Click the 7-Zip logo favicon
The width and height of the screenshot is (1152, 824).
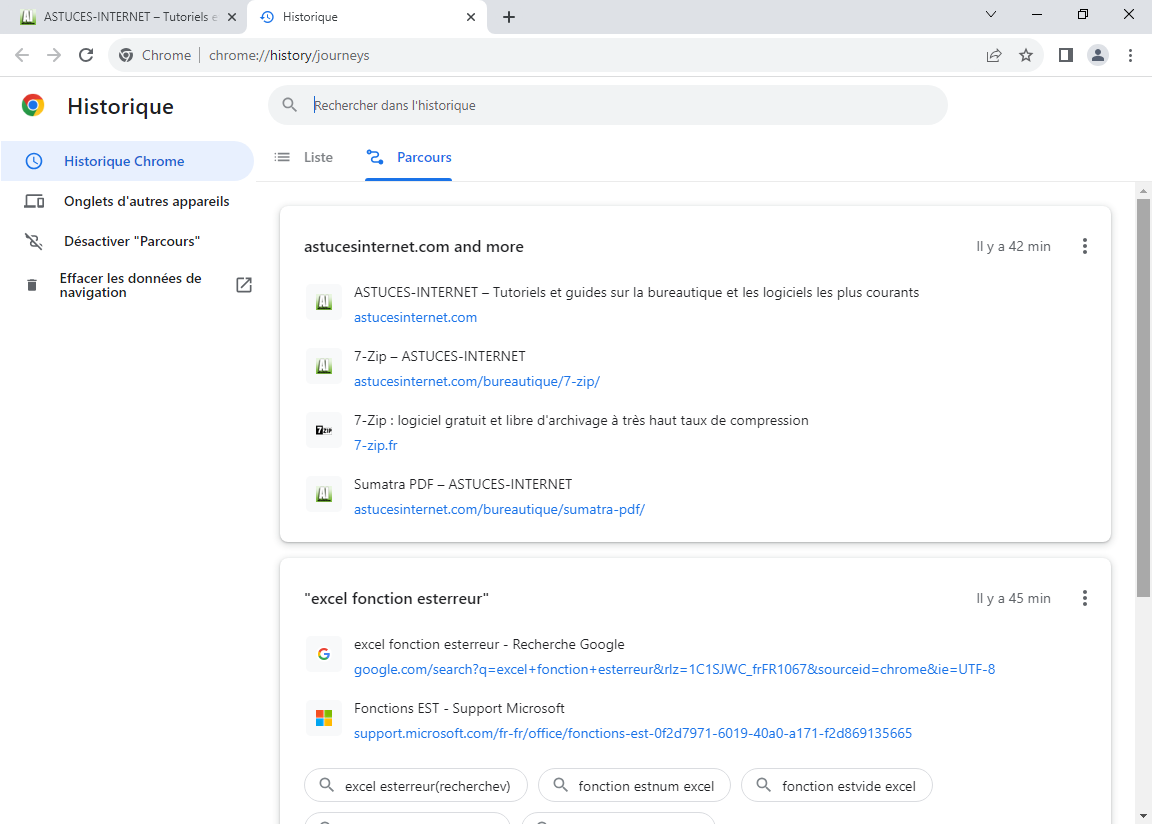(x=324, y=430)
